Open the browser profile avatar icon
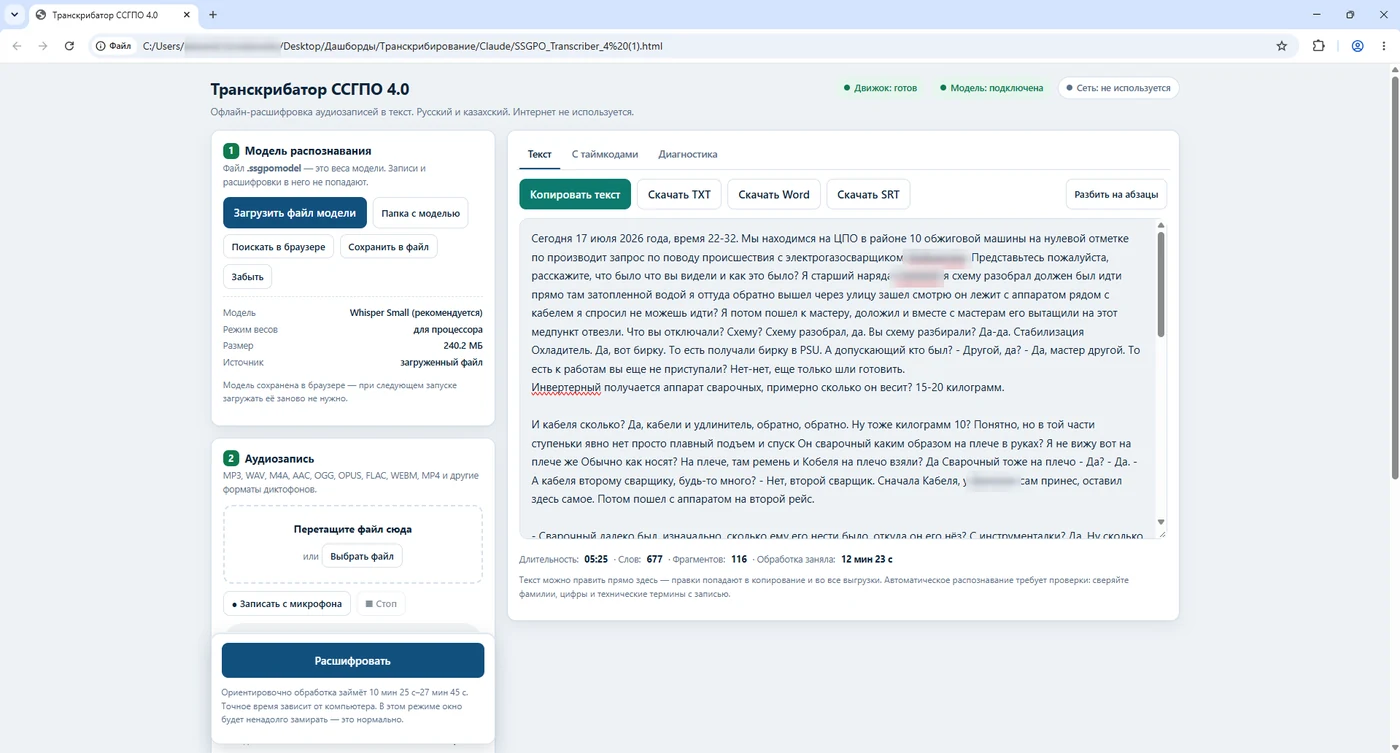 pos(1357,46)
